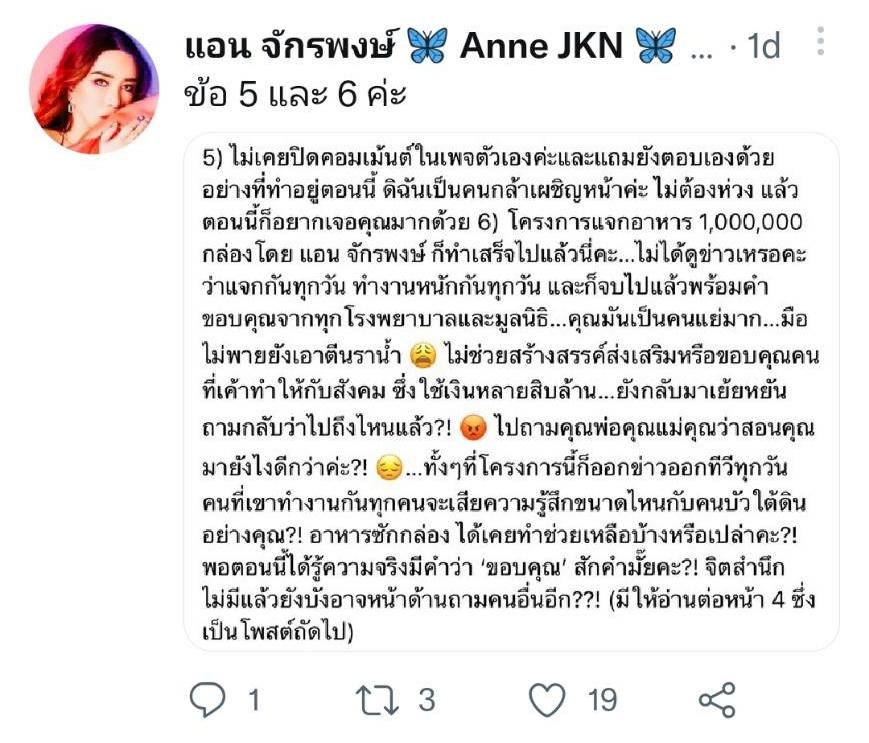Click the angry red face emoji
Screen dimensions: 869x743
click(473, 428)
